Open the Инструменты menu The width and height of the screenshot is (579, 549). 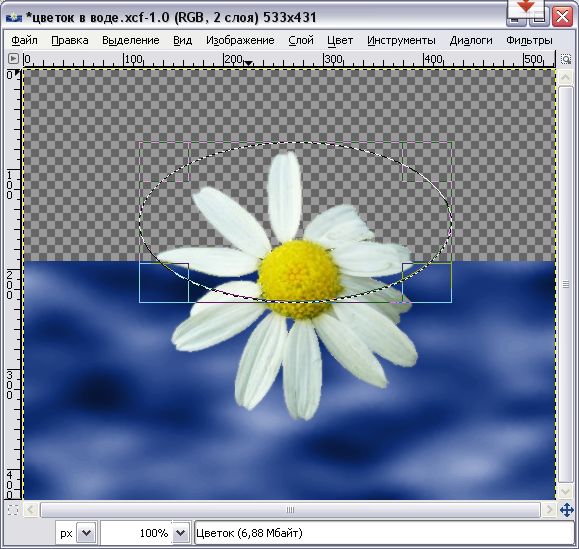401,40
